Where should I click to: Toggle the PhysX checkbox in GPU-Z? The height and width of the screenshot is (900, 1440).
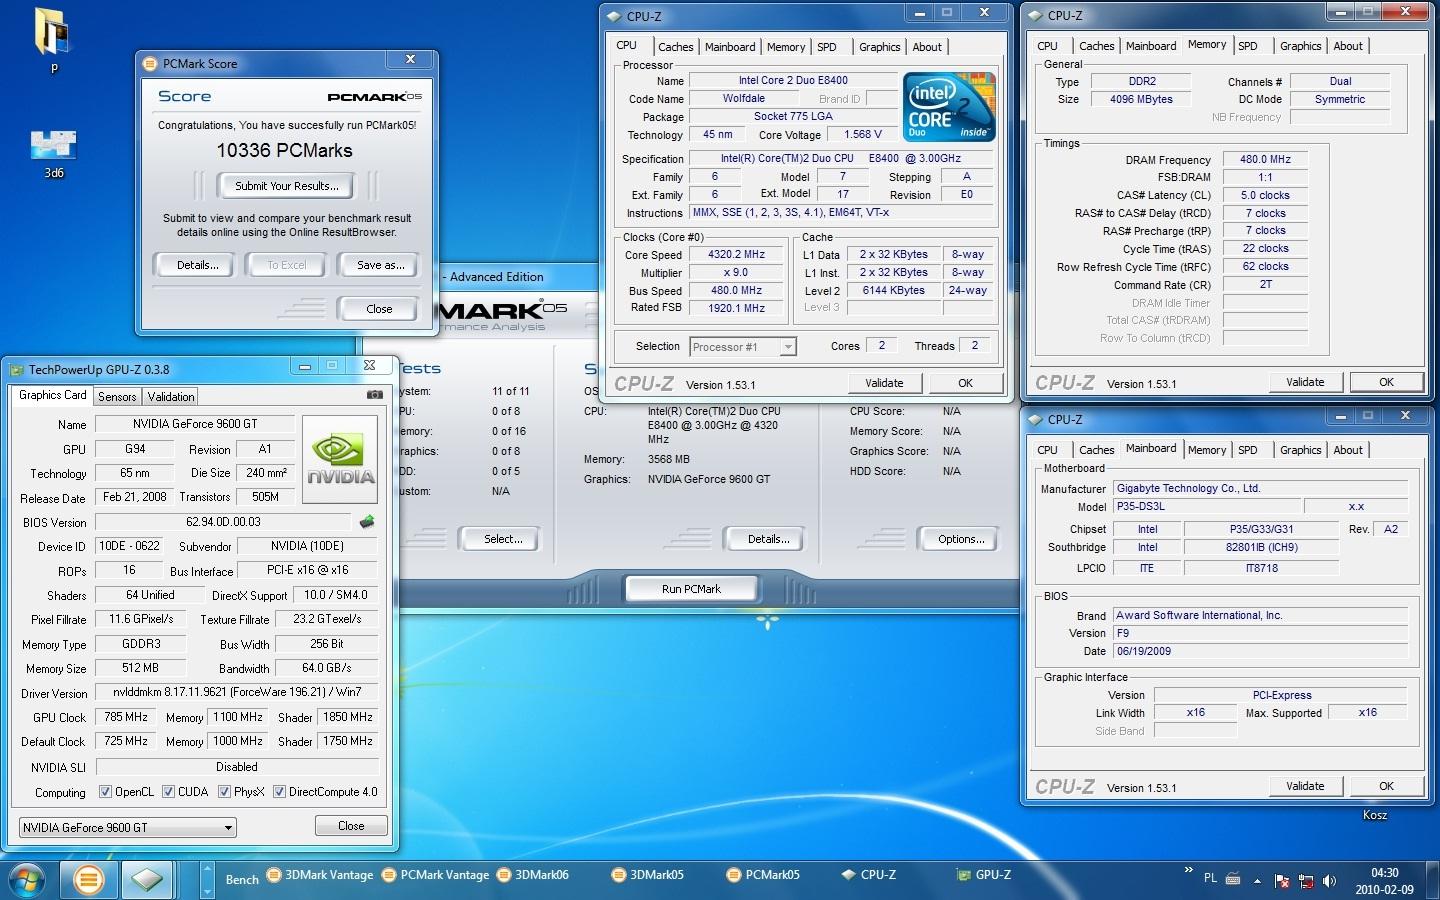(224, 792)
